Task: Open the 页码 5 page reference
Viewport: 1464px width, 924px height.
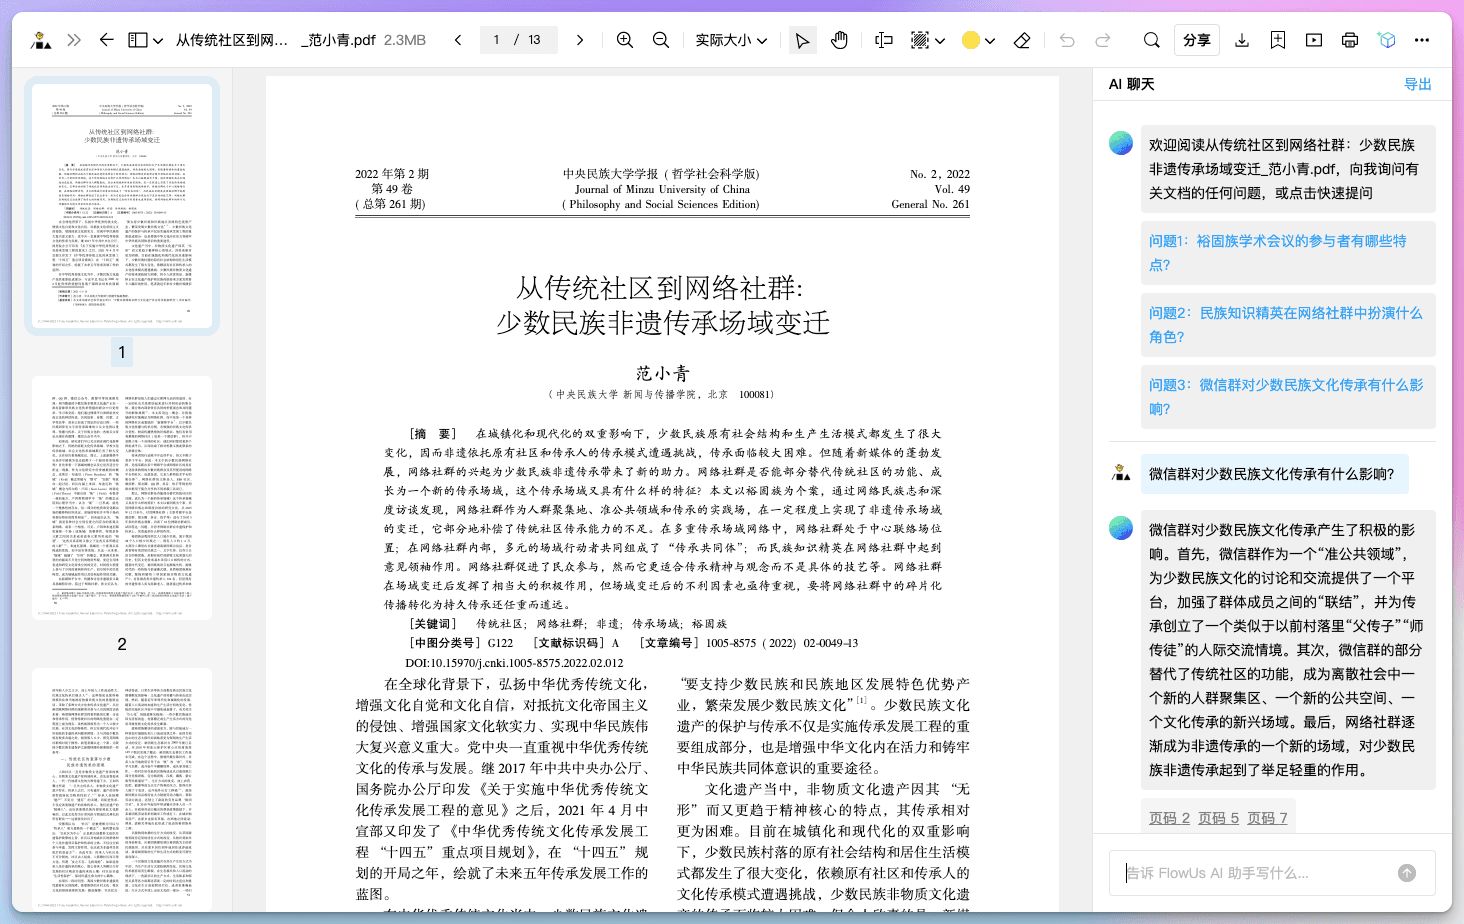Action: coord(1218,818)
